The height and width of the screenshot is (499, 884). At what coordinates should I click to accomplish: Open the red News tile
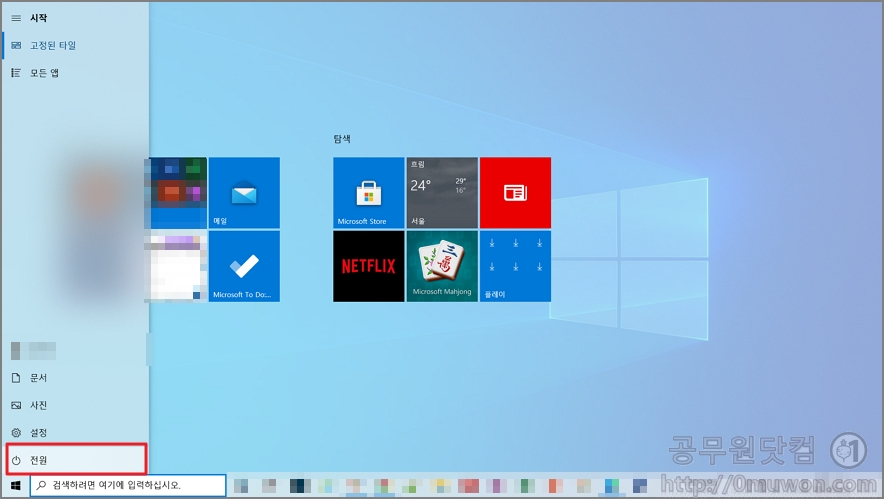515,193
